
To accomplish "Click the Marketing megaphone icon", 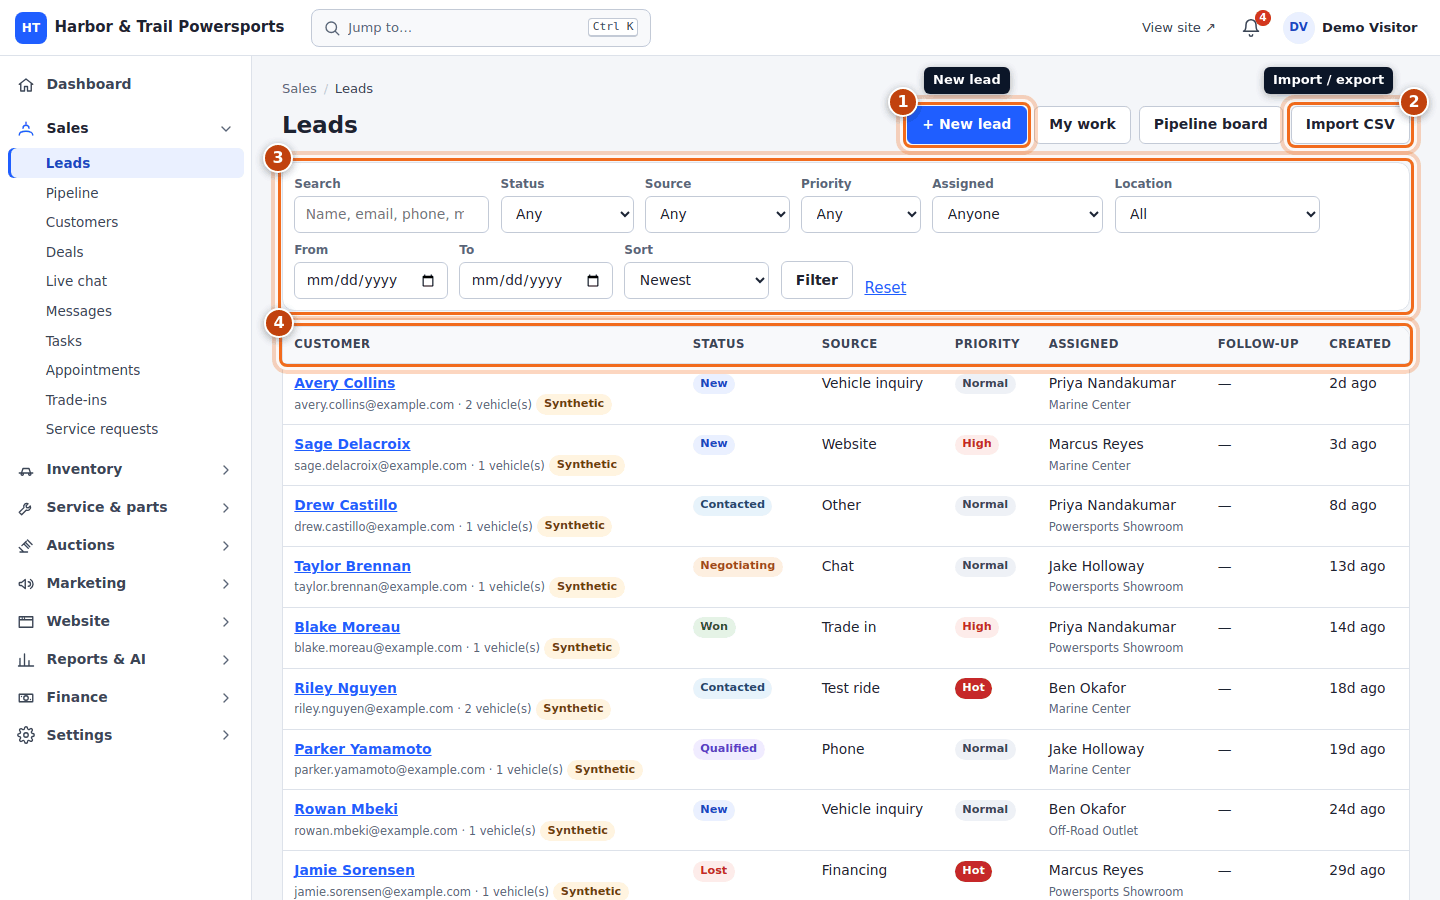I will (26, 584).
